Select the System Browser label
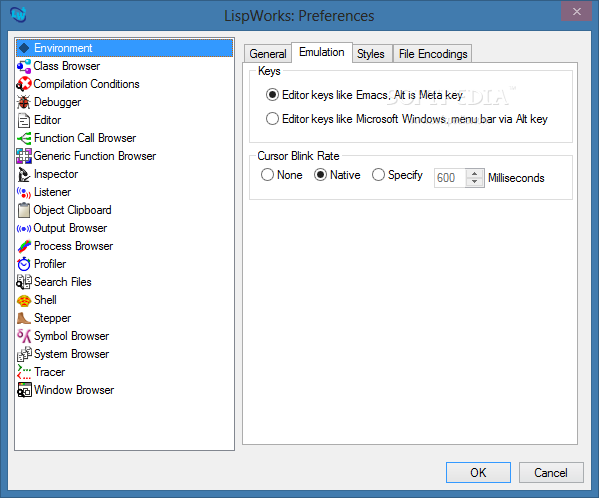Screen dimensions: 599x498 coord(71,354)
